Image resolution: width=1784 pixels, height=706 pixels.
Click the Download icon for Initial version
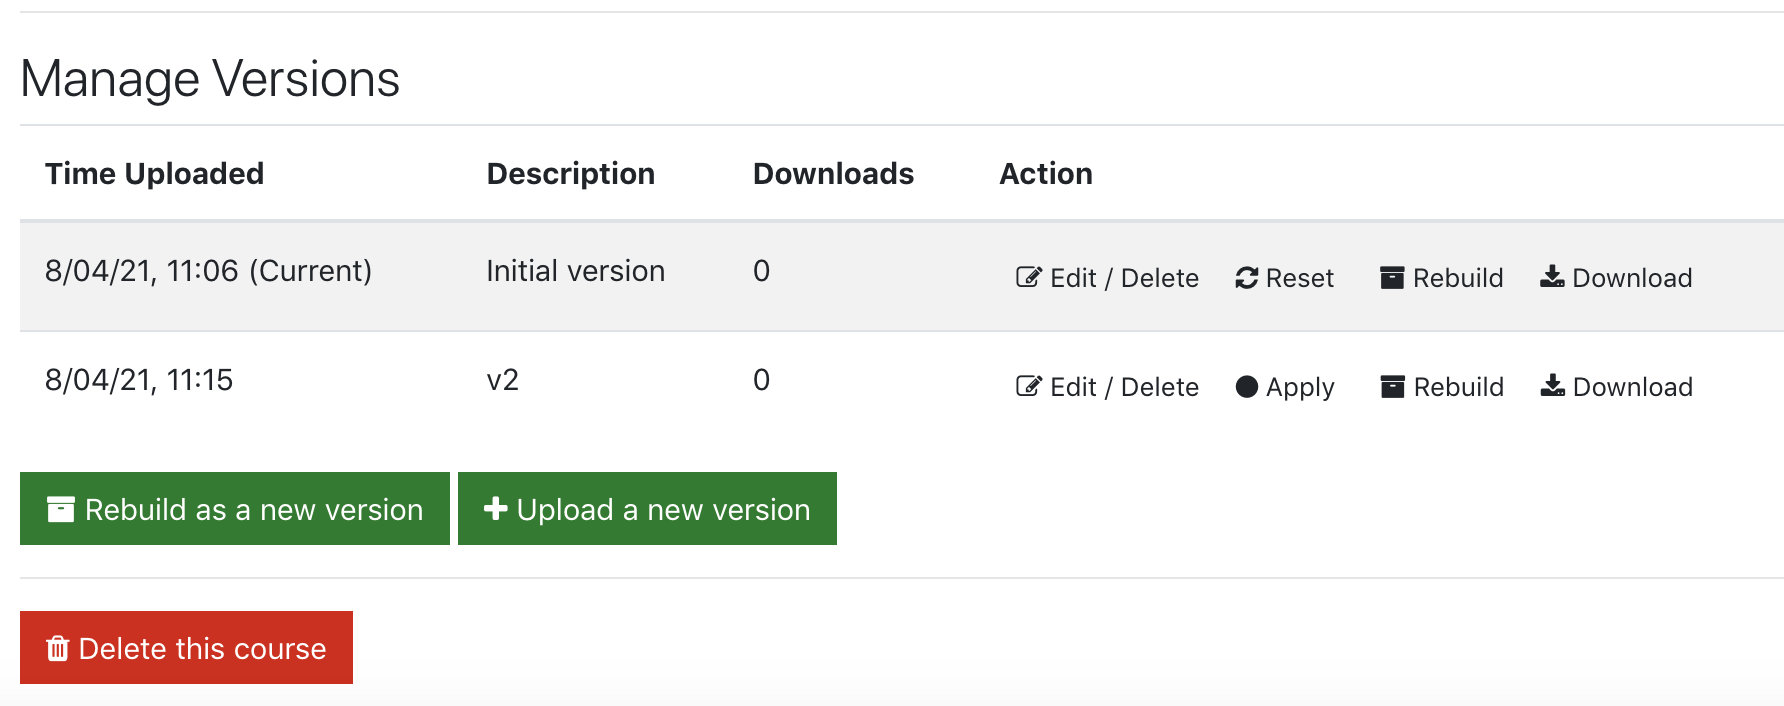pos(1552,278)
